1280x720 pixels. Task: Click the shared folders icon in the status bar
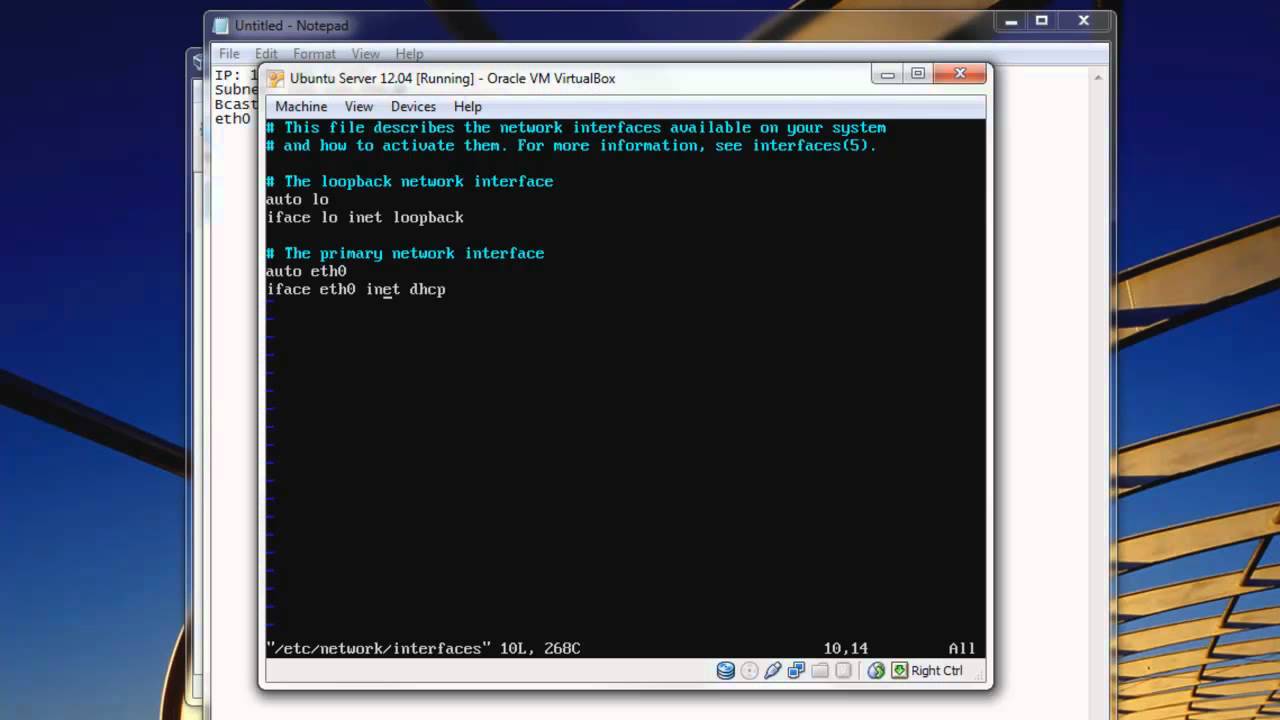pyautogui.click(x=820, y=671)
